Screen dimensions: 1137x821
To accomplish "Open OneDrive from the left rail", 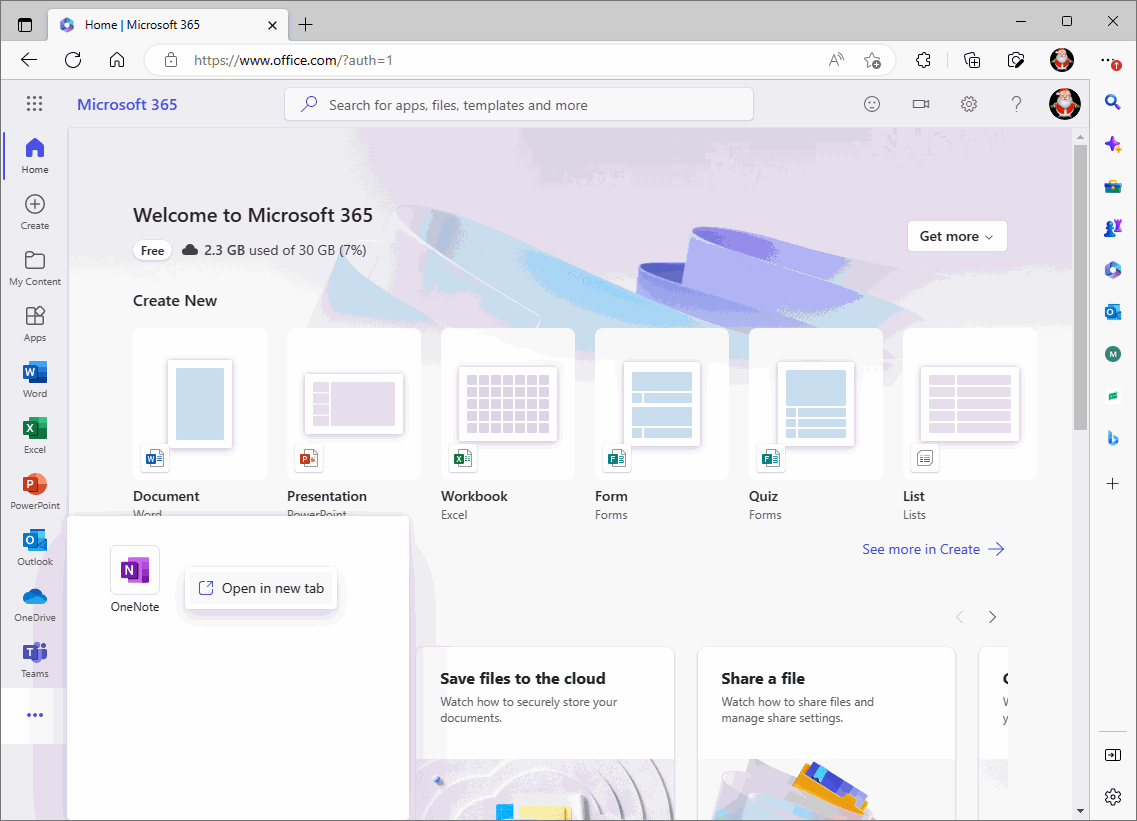I will pyautogui.click(x=35, y=603).
